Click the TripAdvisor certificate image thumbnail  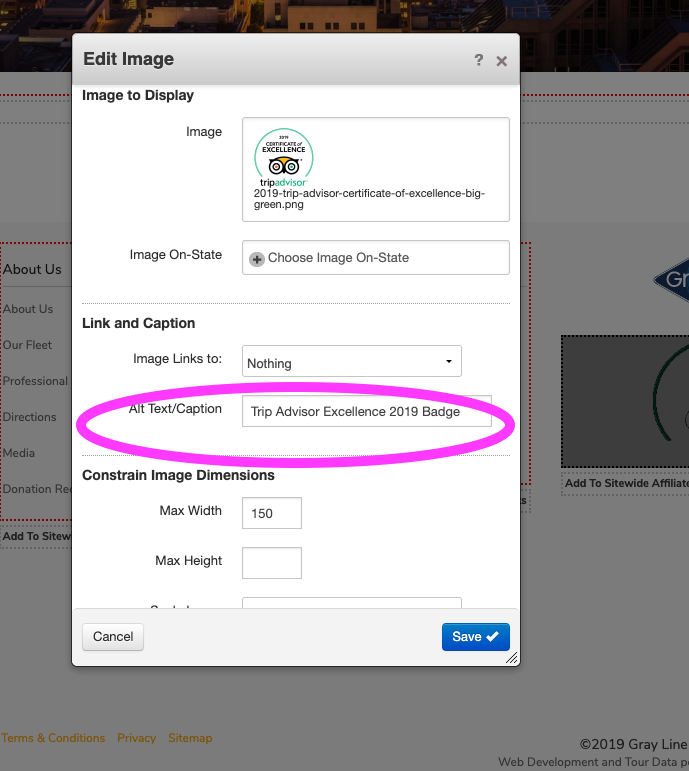pos(284,157)
